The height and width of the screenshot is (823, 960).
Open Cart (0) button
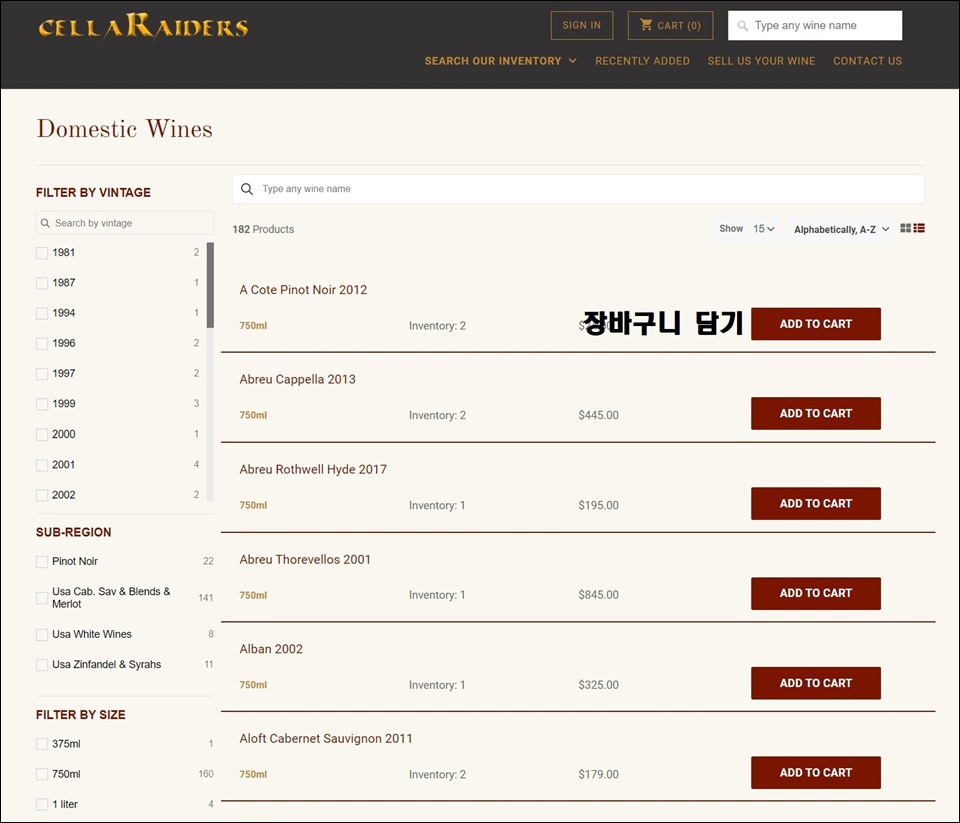pos(670,25)
